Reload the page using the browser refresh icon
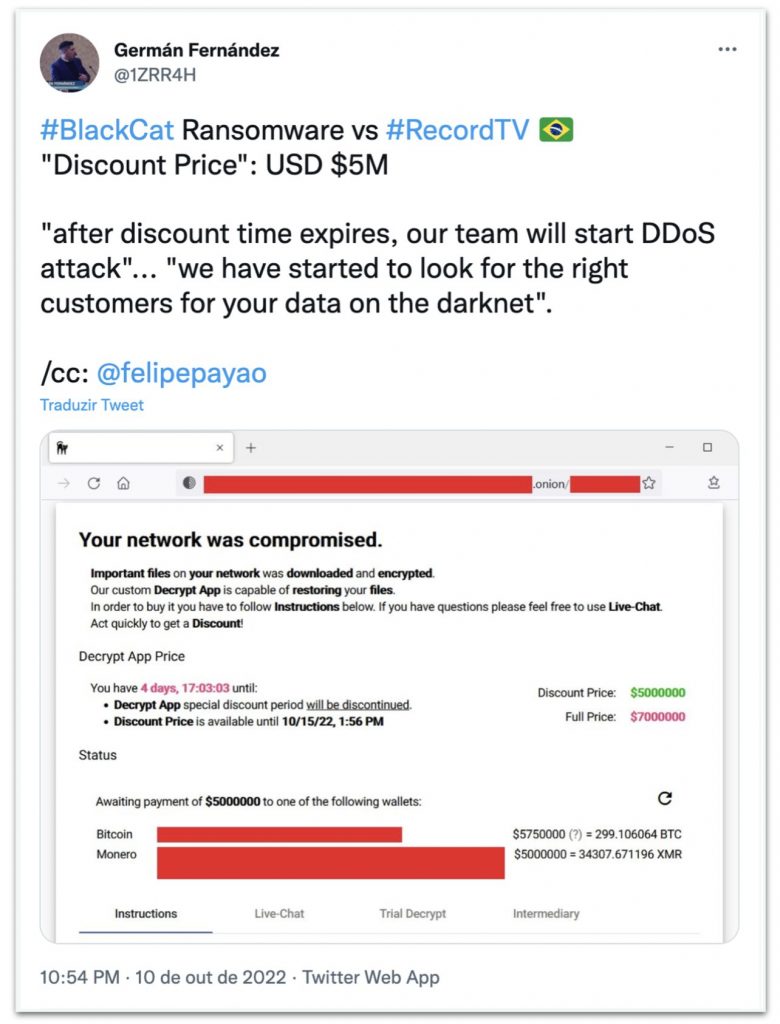 (x=94, y=483)
